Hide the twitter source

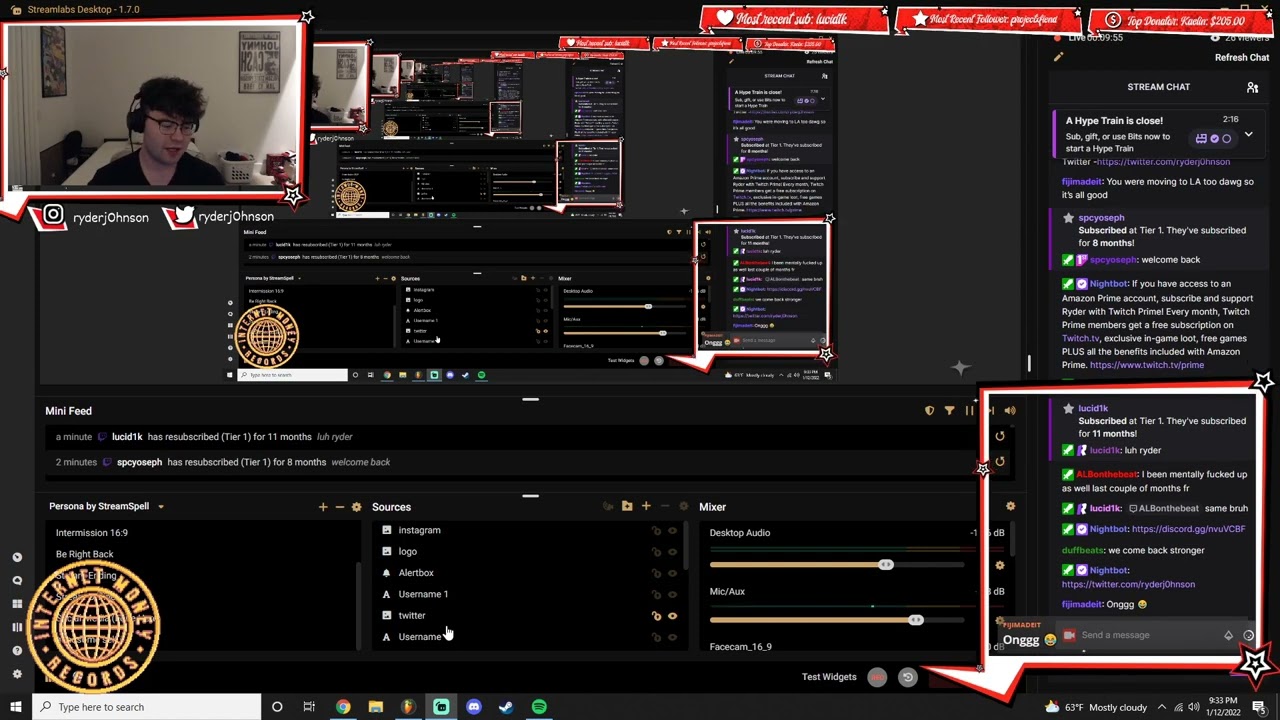(x=672, y=616)
